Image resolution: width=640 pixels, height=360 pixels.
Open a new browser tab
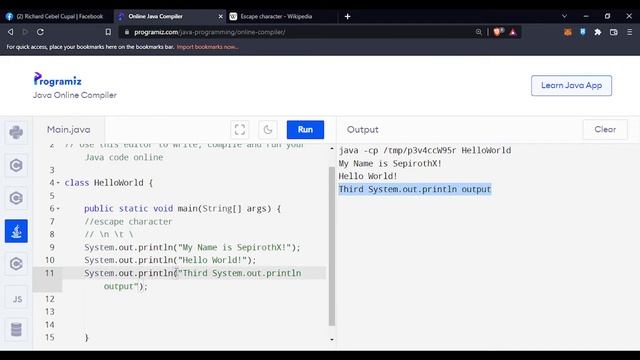(x=347, y=16)
